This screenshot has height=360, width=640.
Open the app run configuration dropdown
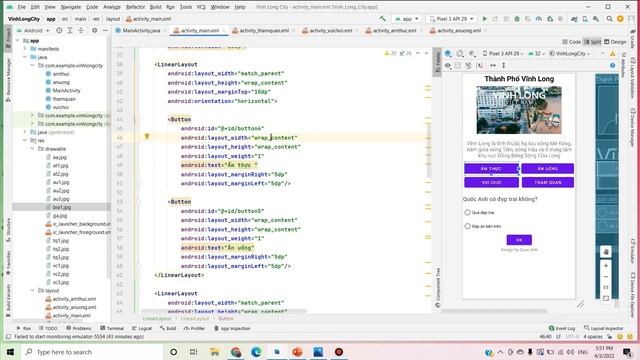[407, 19]
